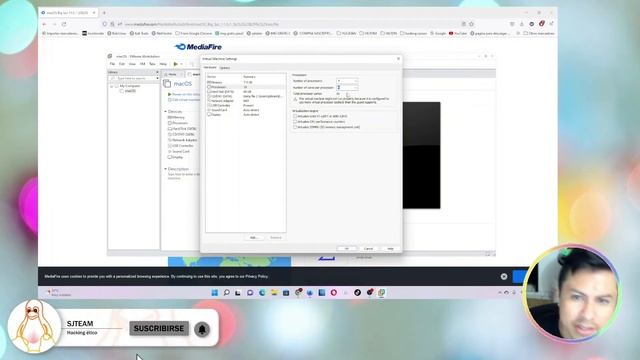The image size is (640, 360).
Task: Open the taskbar Search icon
Action: click(227, 293)
